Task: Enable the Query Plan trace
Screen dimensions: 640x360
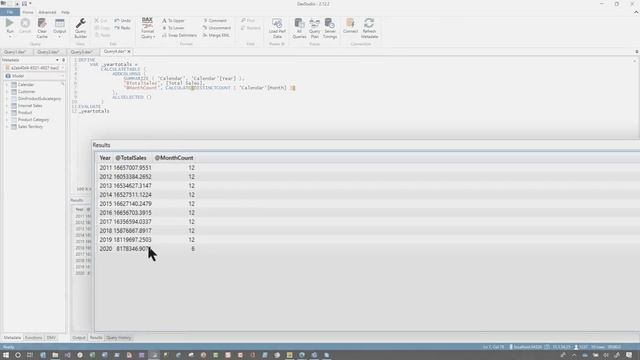Action: (314, 28)
